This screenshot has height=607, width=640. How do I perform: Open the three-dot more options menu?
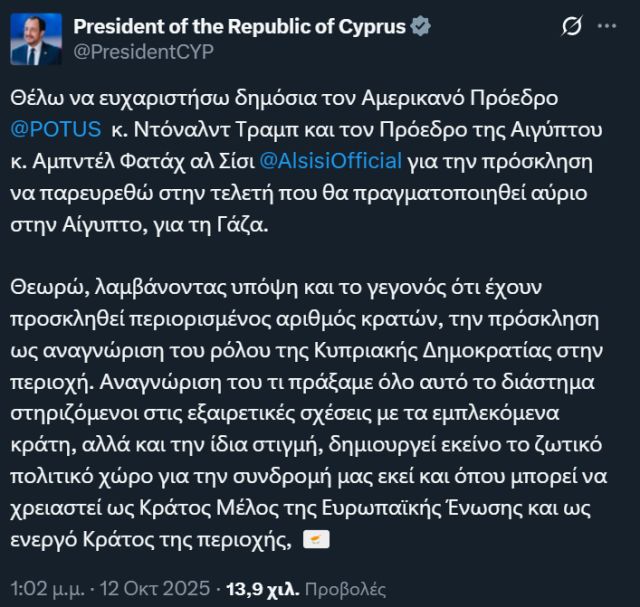pyautogui.click(x=614, y=26)
